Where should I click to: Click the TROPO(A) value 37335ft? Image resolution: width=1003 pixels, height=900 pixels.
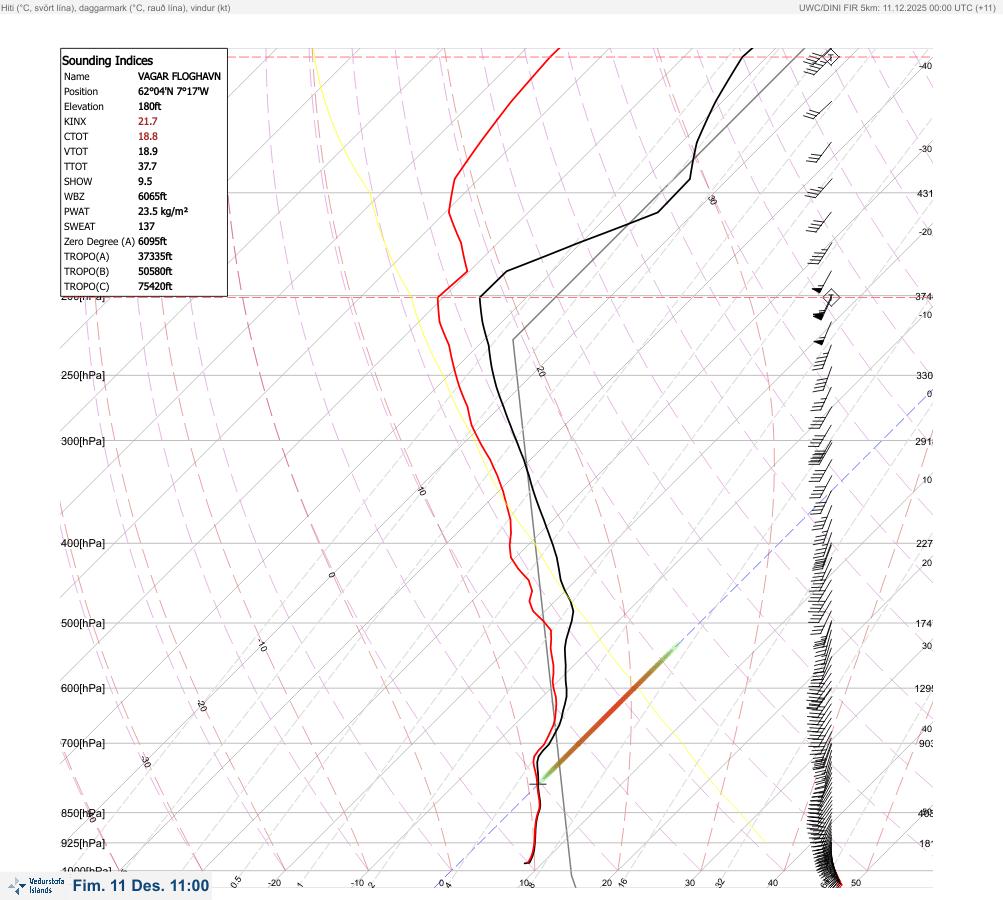(x=155, y=257)
